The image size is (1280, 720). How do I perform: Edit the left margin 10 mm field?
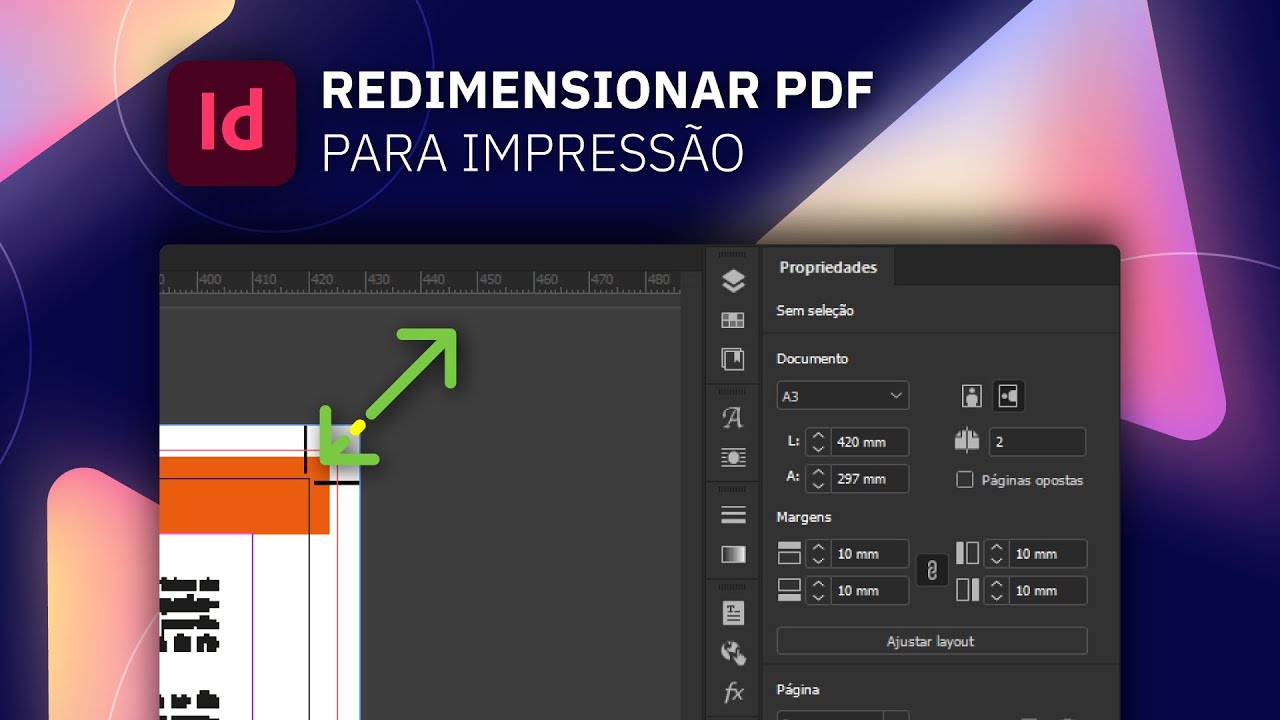coord(1047,553)
